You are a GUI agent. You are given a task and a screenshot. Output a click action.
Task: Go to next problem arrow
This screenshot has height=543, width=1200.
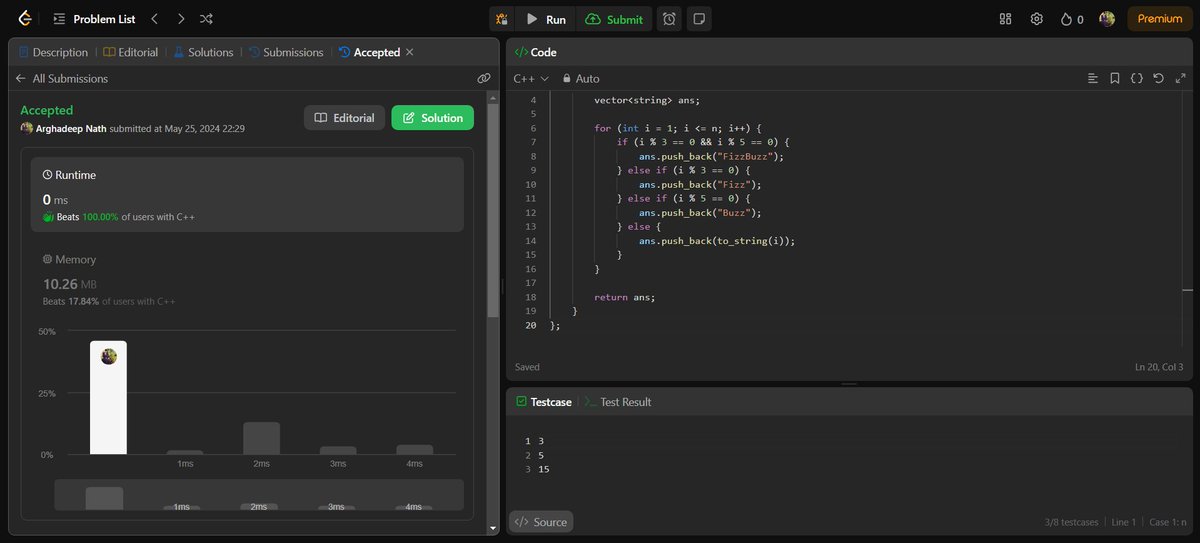(180, 18)
